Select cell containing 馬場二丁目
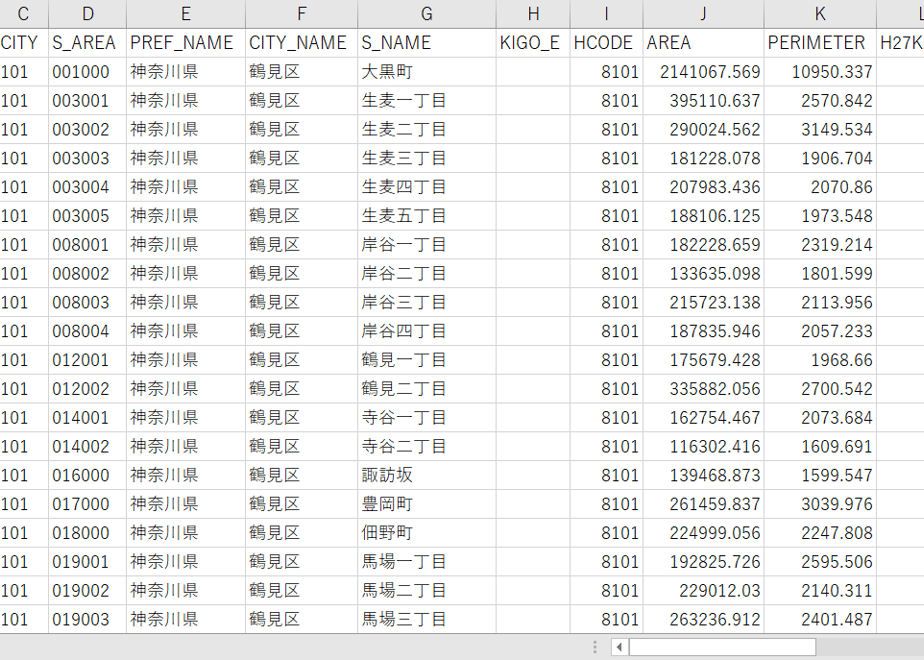The height and width of the screenshot is (660, 924). (427, 592)
